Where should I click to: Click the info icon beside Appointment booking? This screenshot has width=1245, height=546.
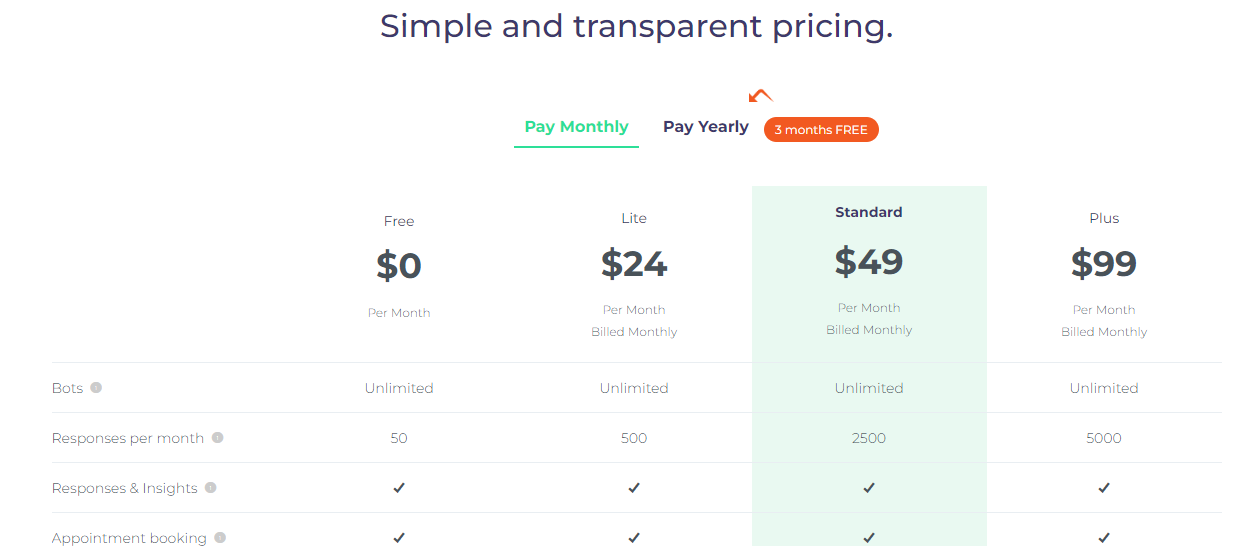(x=220, y=538)
